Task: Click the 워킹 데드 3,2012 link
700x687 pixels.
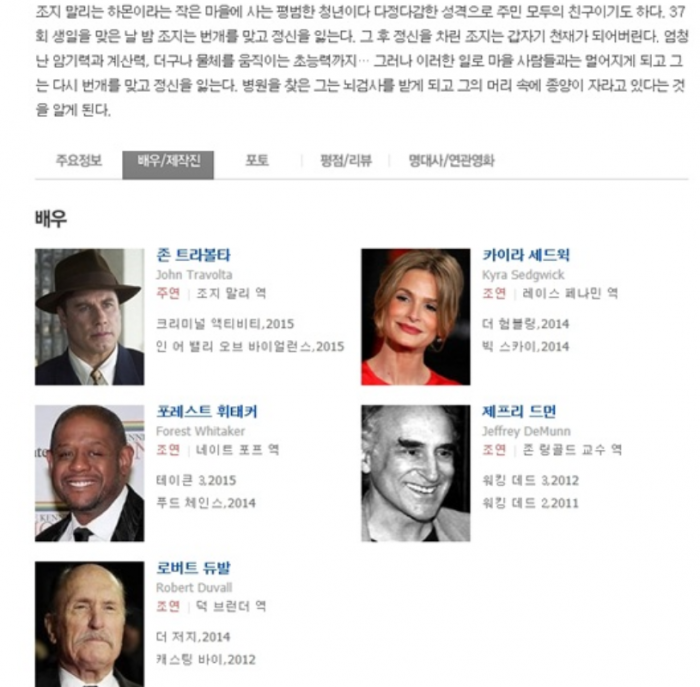Action: point(530,480)
